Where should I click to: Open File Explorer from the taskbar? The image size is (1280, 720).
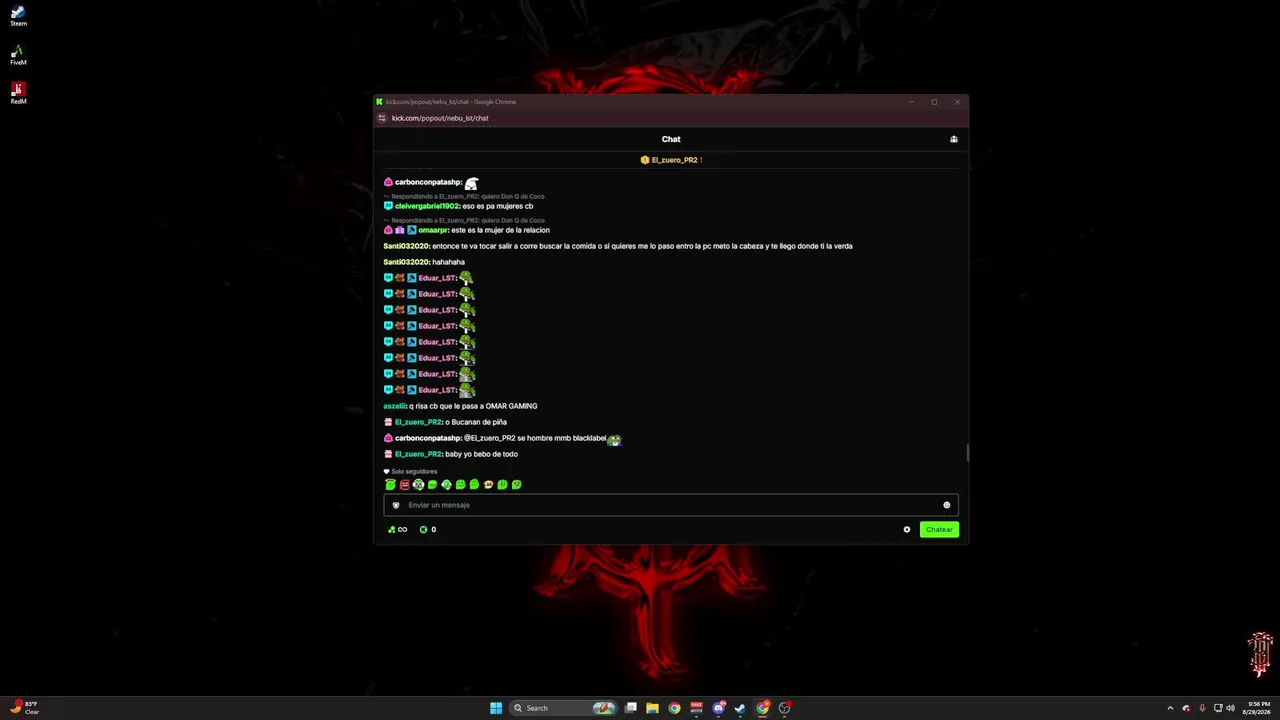[652, 708]
